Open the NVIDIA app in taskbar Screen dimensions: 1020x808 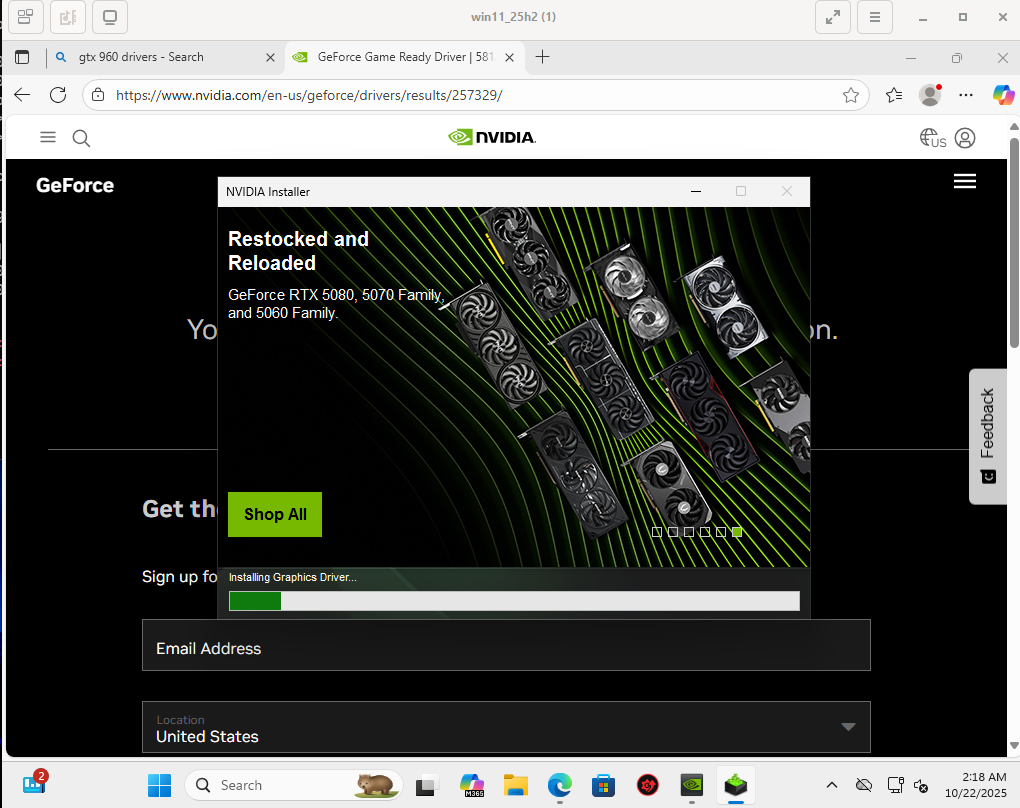[691, 785]
